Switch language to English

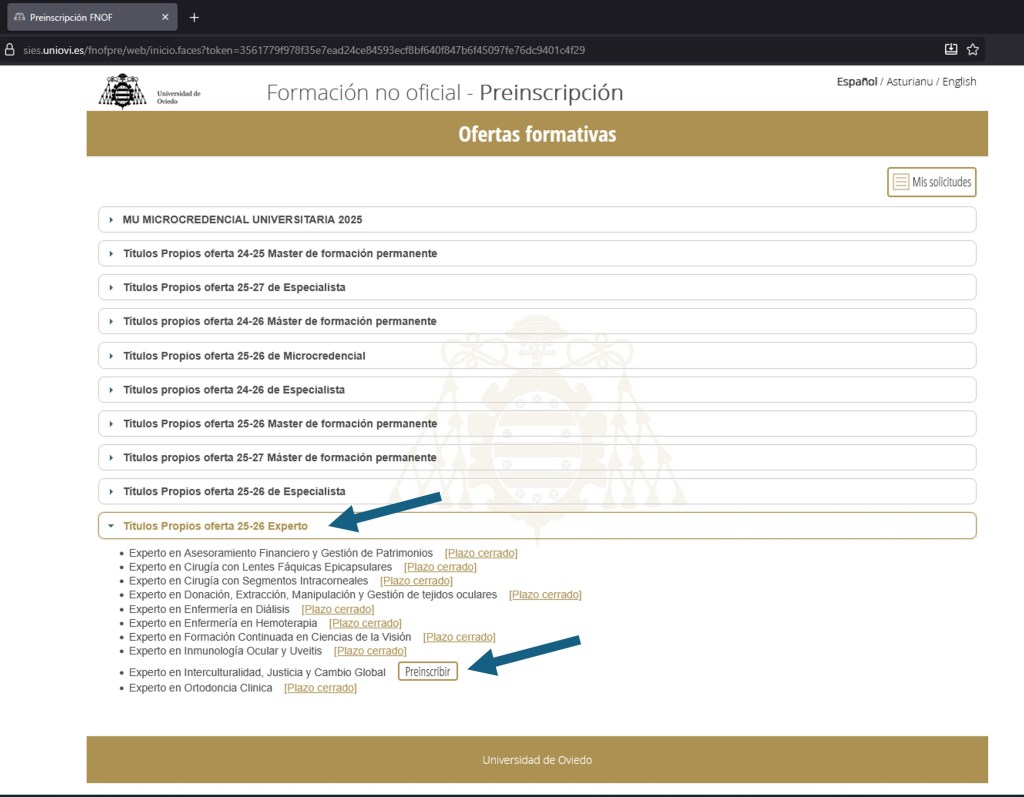[958, 82]
